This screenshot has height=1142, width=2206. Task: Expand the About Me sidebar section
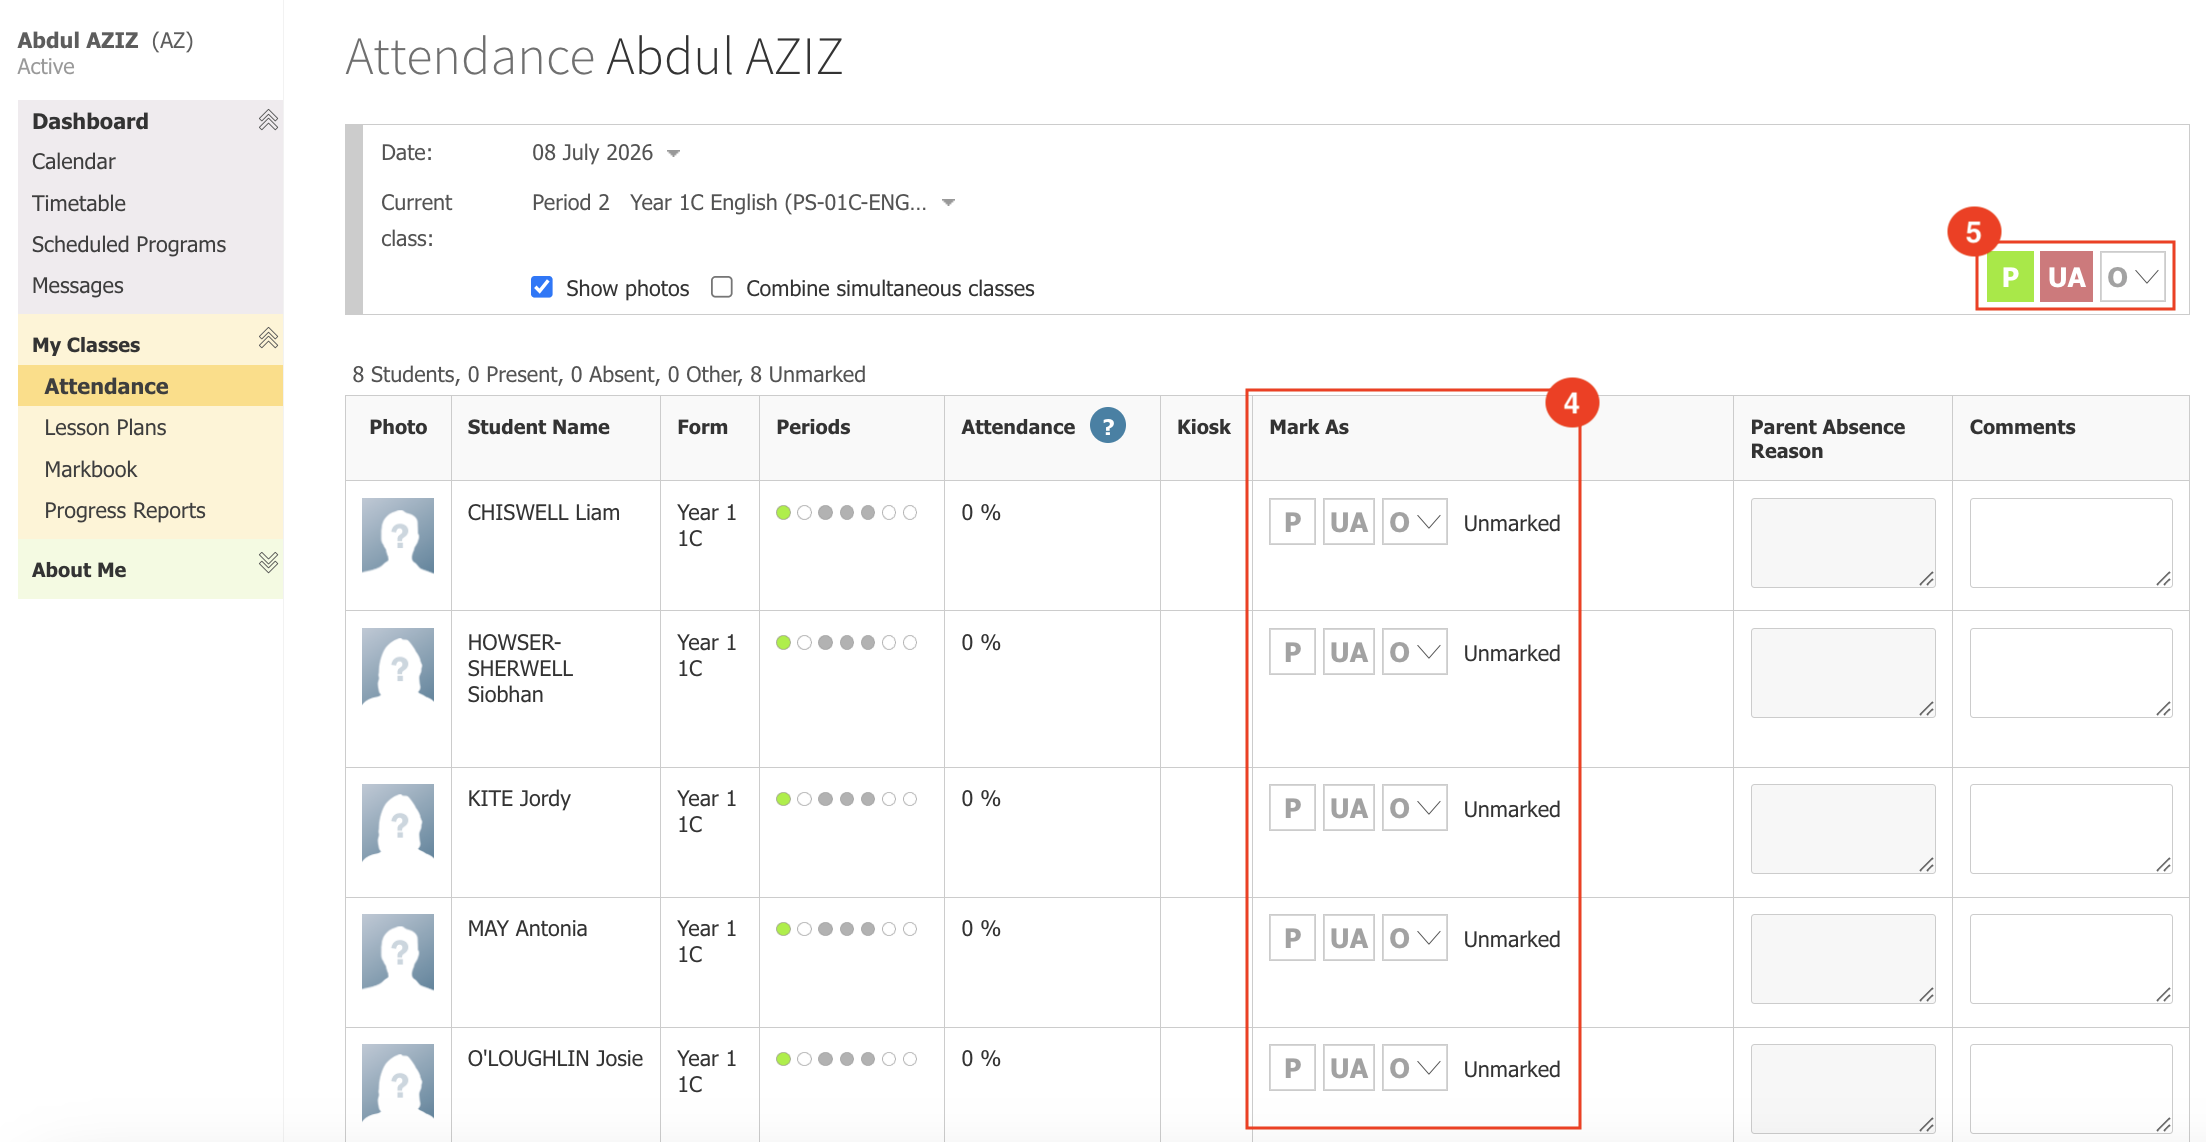tap(268, 562)
